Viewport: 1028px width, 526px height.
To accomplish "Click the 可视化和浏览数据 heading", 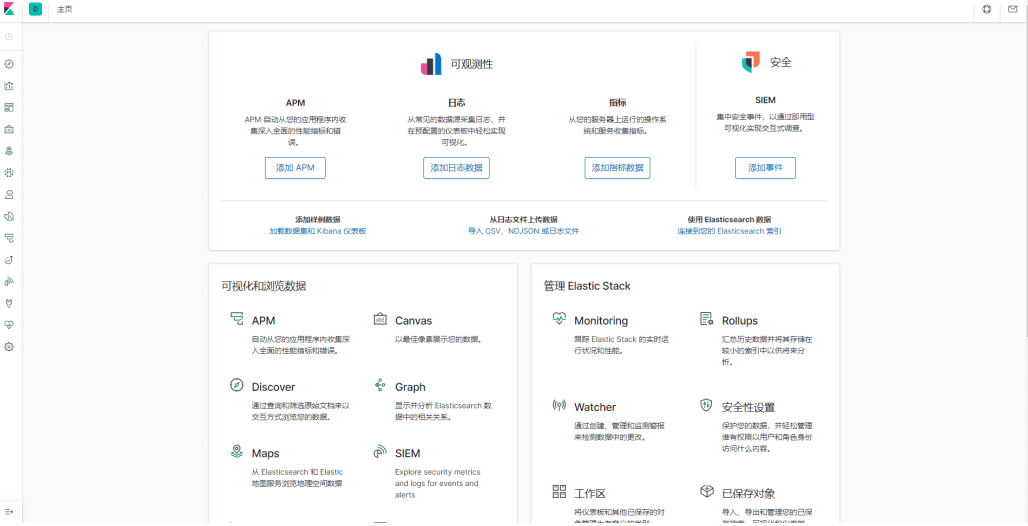I will tap(264, 286).
